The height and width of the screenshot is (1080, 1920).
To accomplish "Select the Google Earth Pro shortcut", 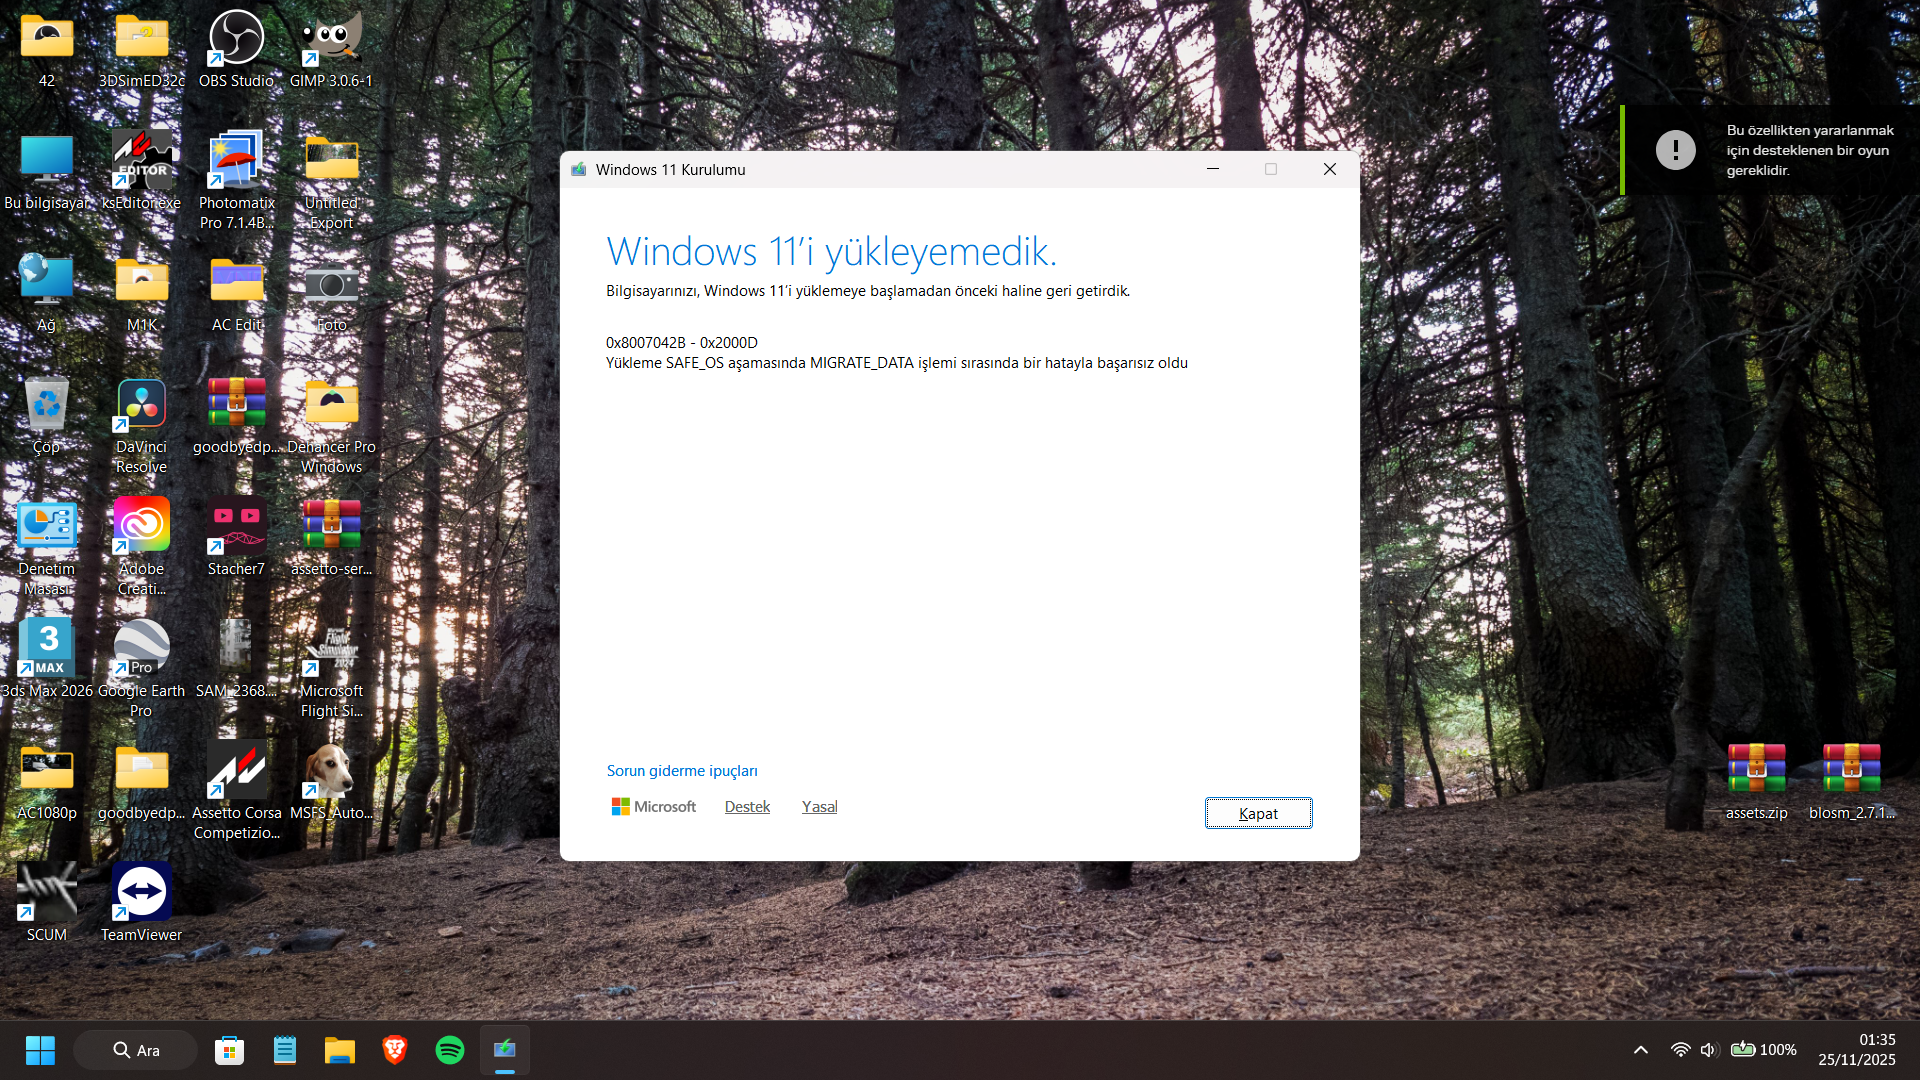I will (141, 648).
